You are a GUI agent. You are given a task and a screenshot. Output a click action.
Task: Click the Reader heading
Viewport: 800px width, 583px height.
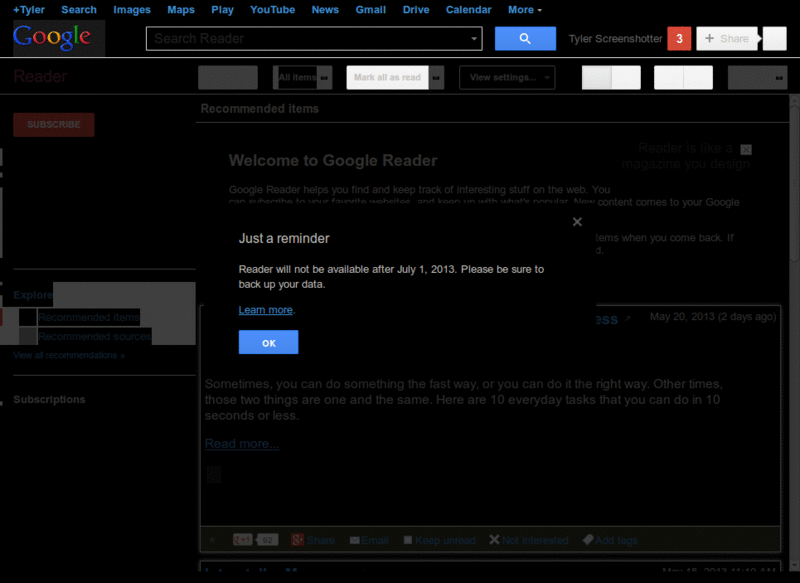[40, 77]
